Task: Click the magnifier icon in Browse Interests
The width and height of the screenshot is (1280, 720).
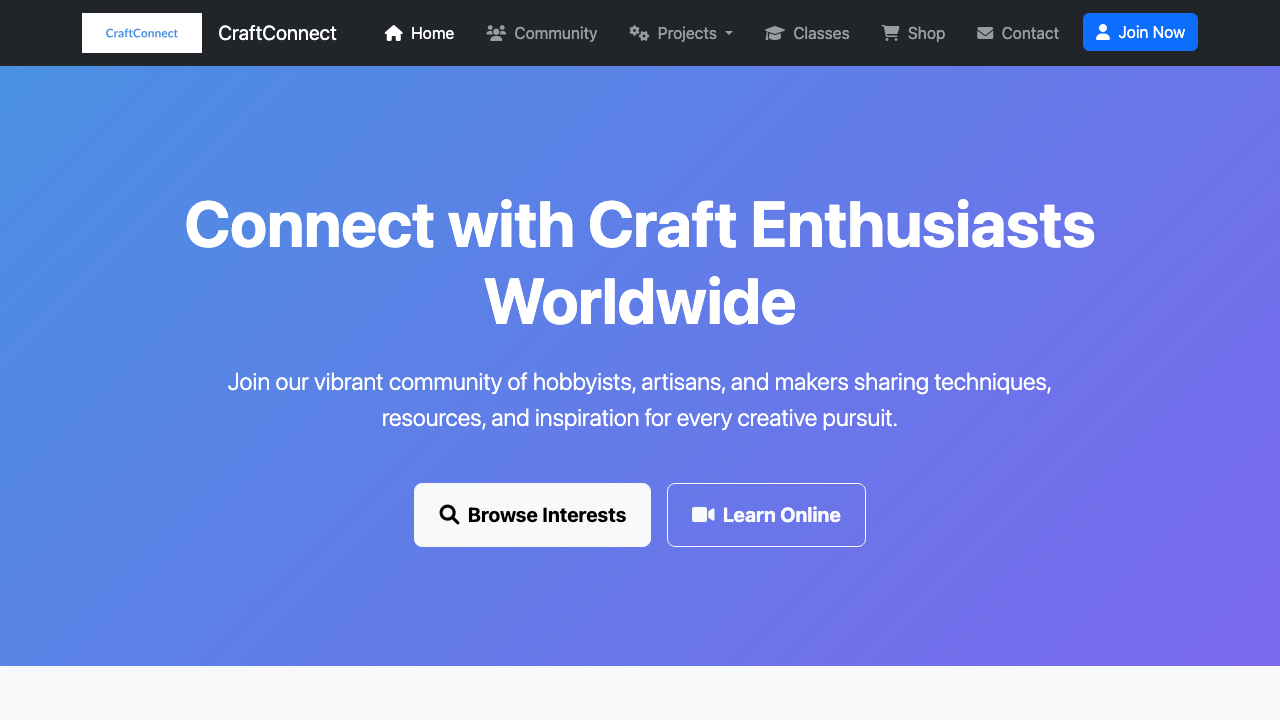Action: tap(449, 515)
